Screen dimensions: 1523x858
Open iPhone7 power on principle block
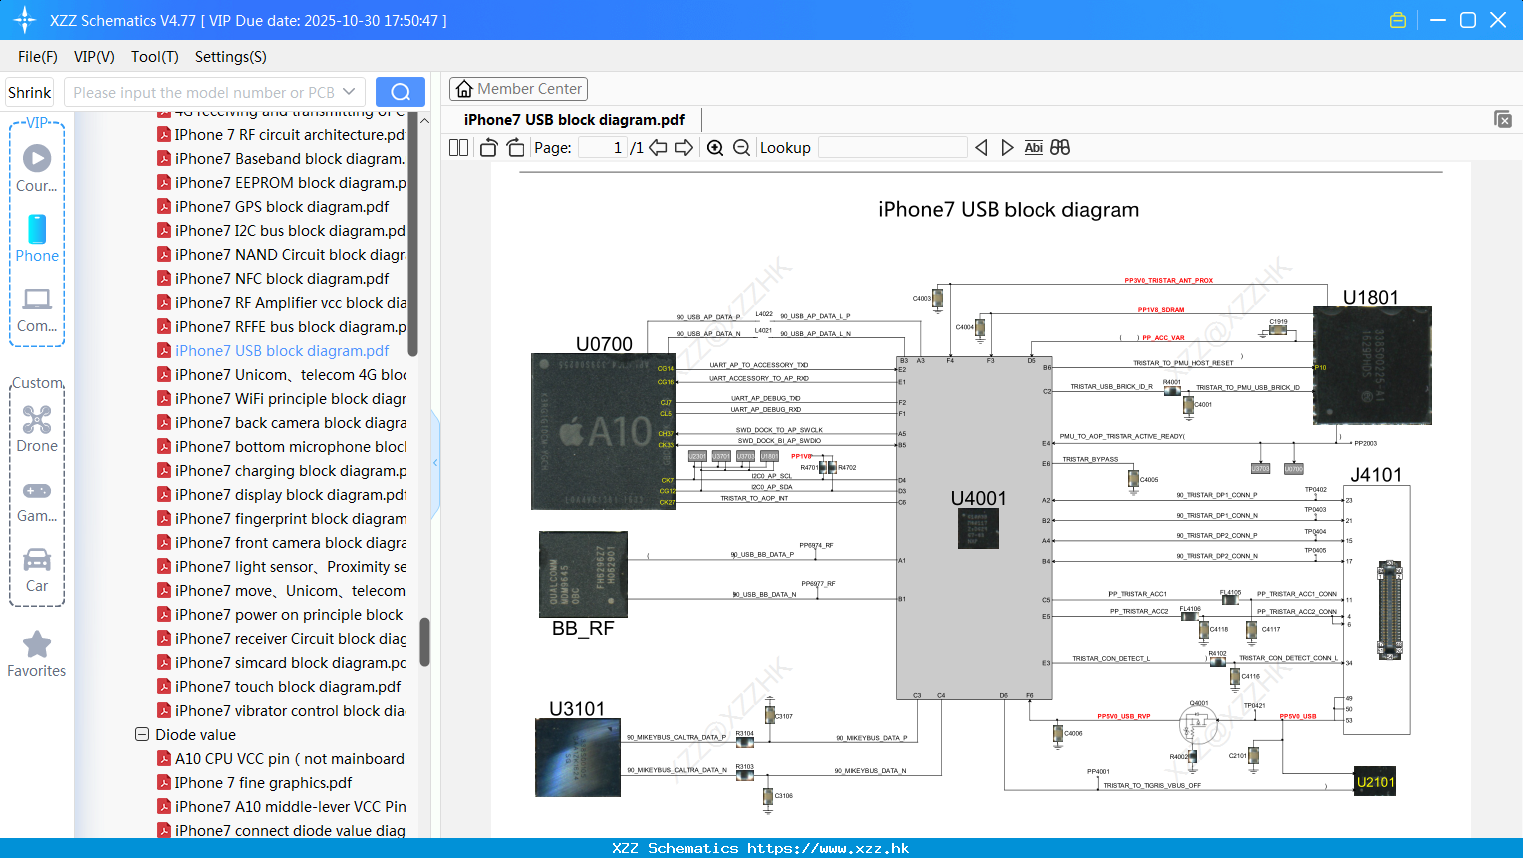[x=280, y=615]
